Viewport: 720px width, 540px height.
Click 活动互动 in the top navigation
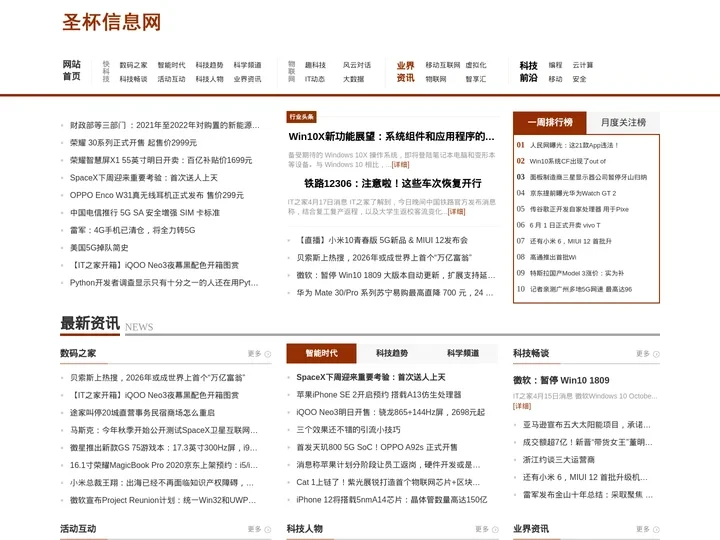pyautogui.click(x=171, y=79)
